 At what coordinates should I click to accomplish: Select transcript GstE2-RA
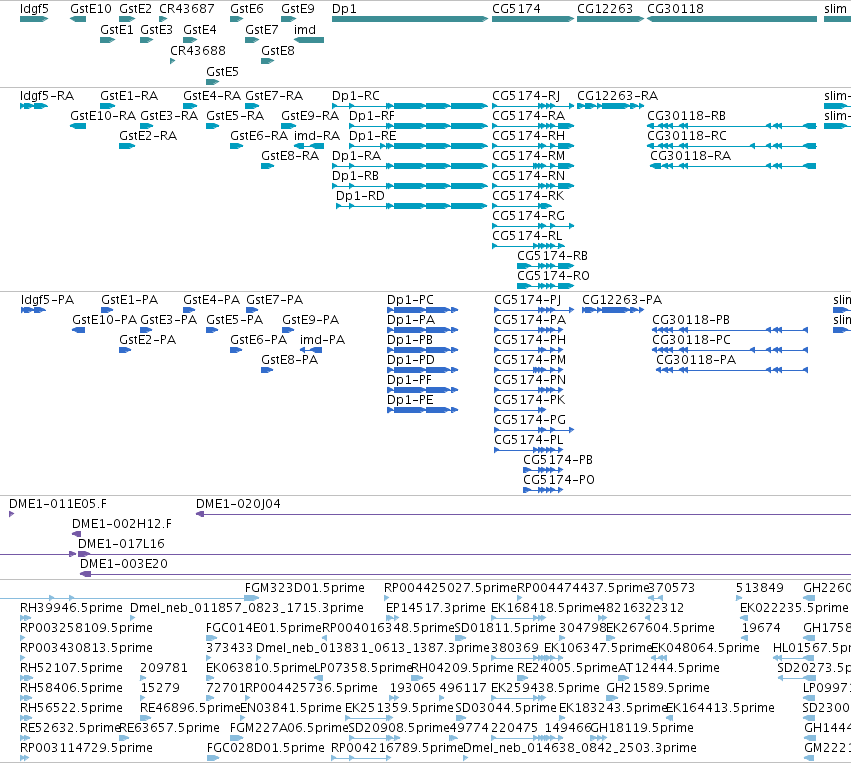click(148, 136)
